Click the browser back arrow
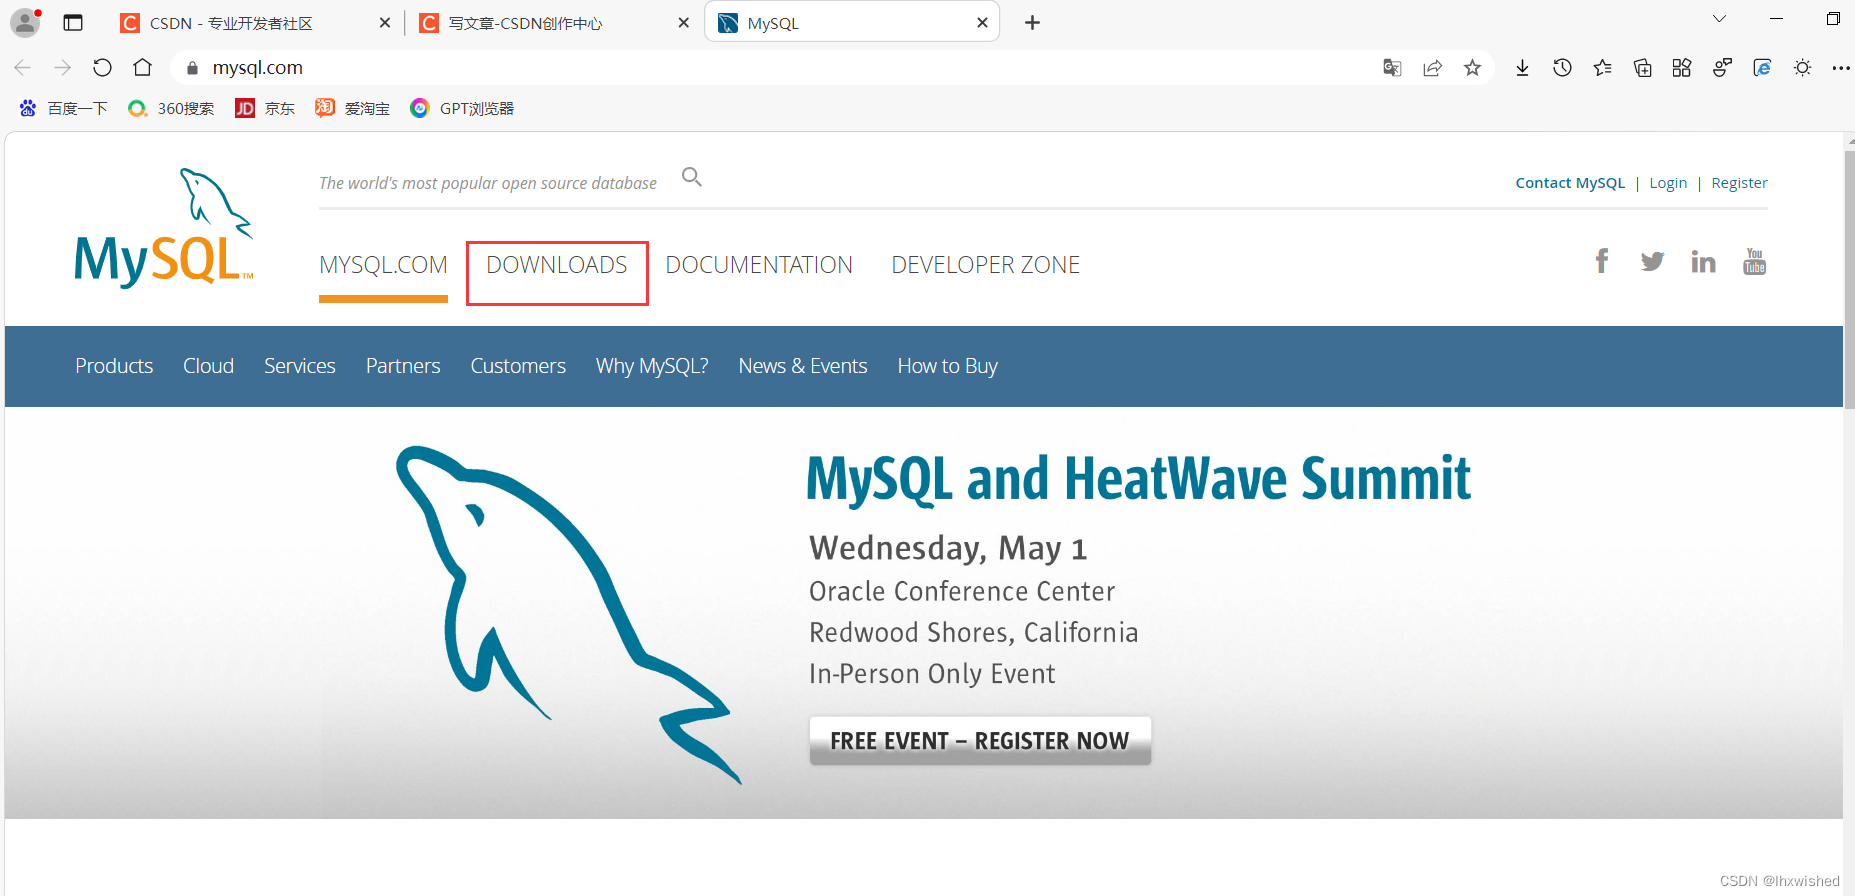The height and width of the screenshot is (896, 1855). point(23,67)
